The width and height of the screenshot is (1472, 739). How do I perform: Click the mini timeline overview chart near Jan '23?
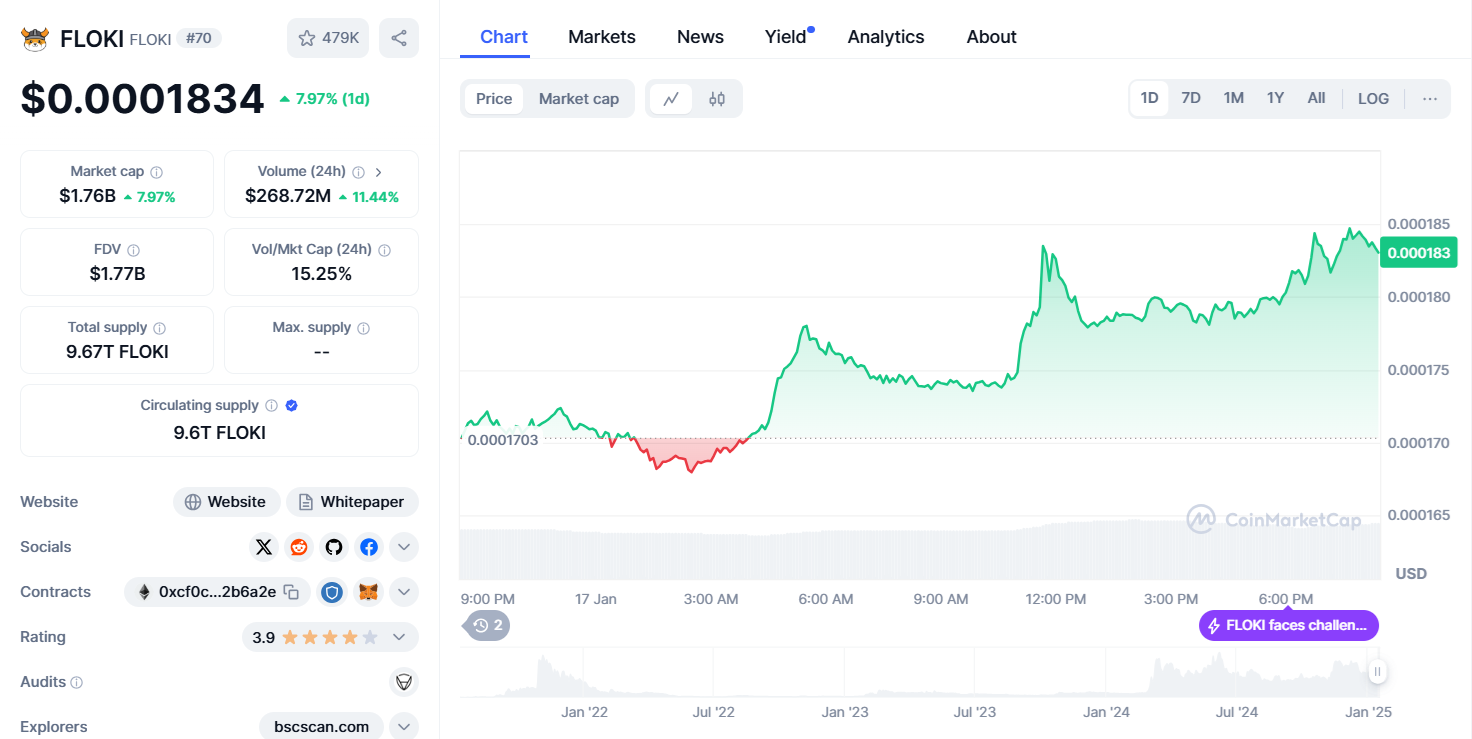click(x=845, y=672)
